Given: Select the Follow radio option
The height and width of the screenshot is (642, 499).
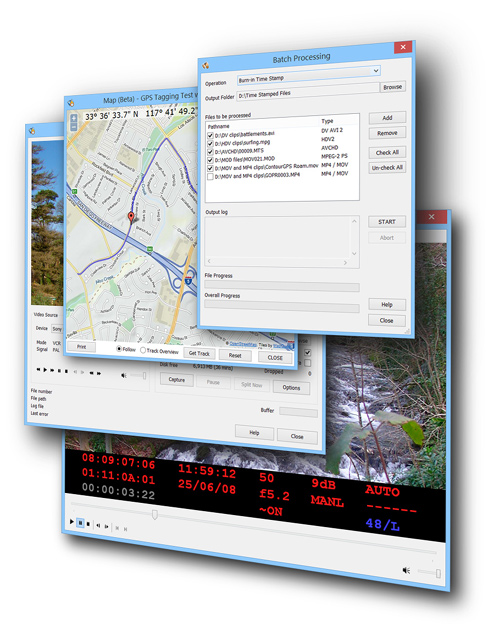Looking at the screenshot, I should point(119,349).
